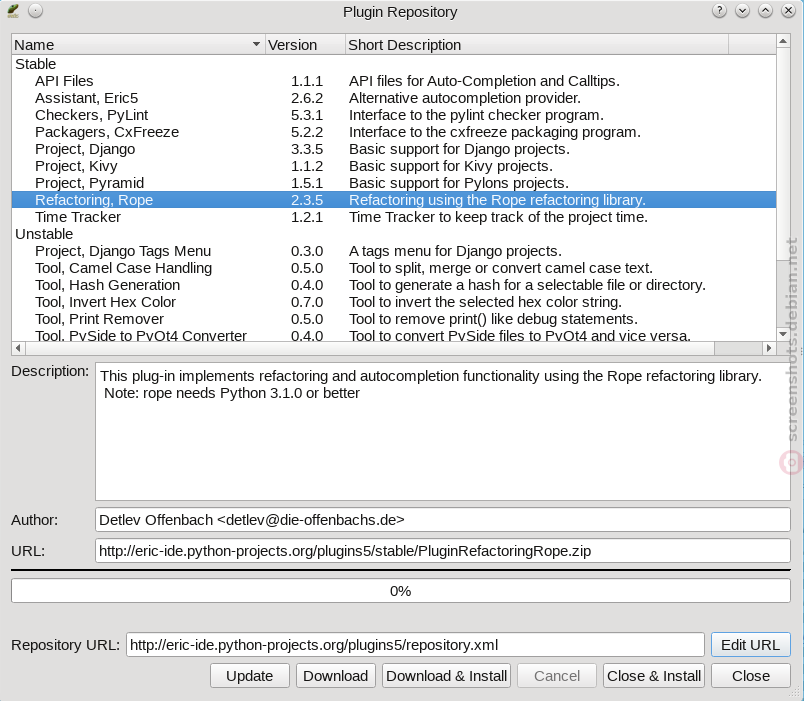Click the plugin list scroll-down arrow

783,334
